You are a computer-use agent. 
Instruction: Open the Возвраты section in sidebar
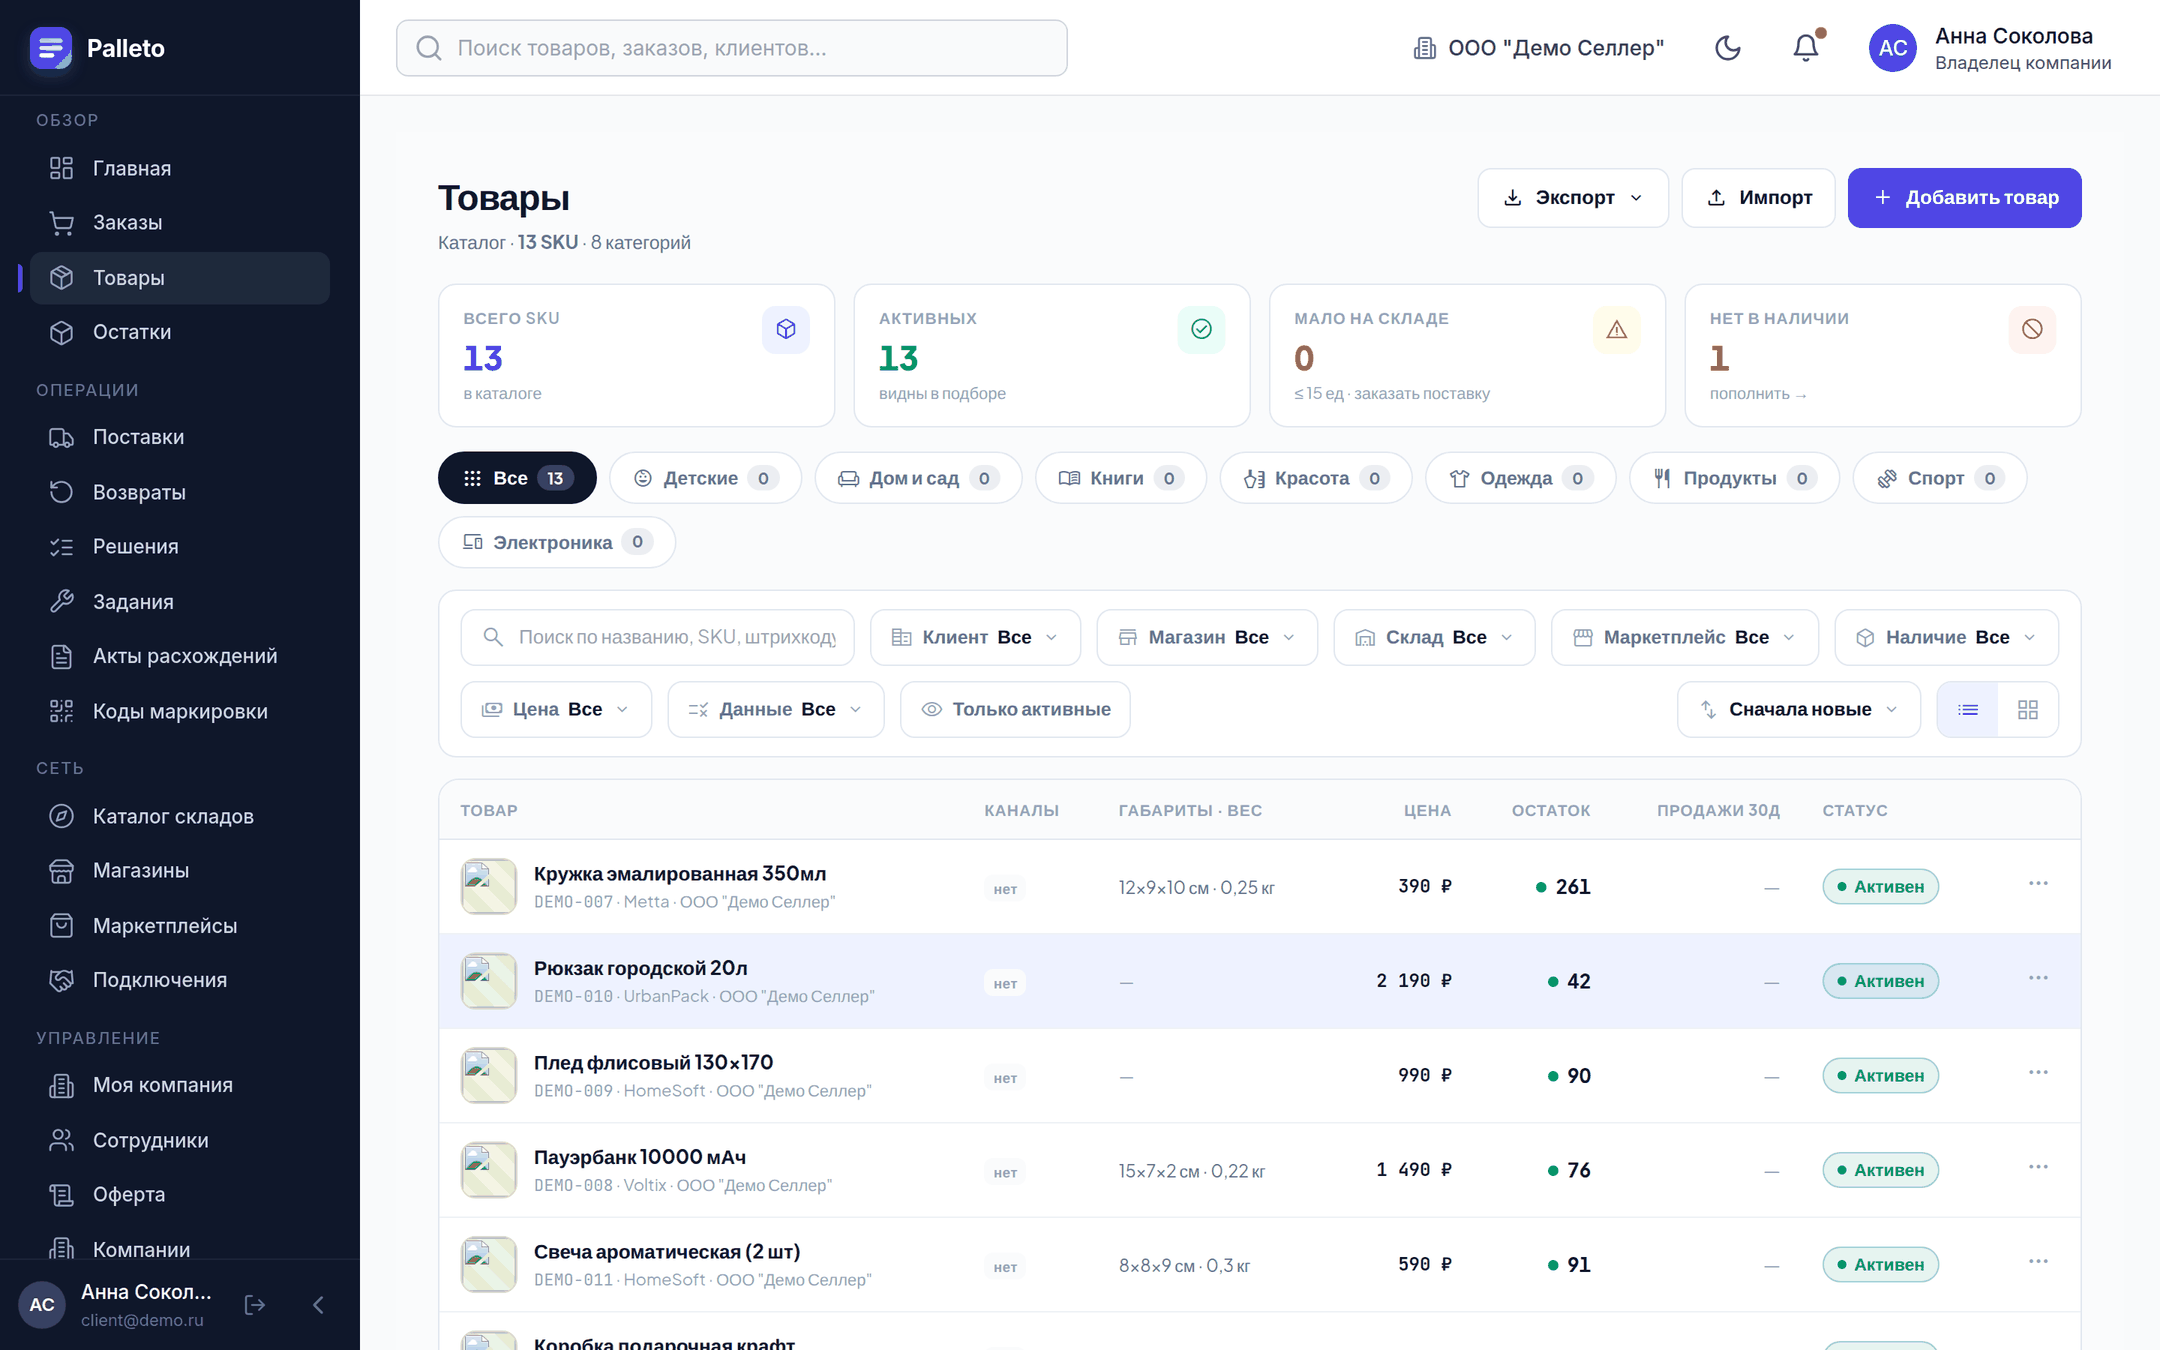(x=180, y=492)
